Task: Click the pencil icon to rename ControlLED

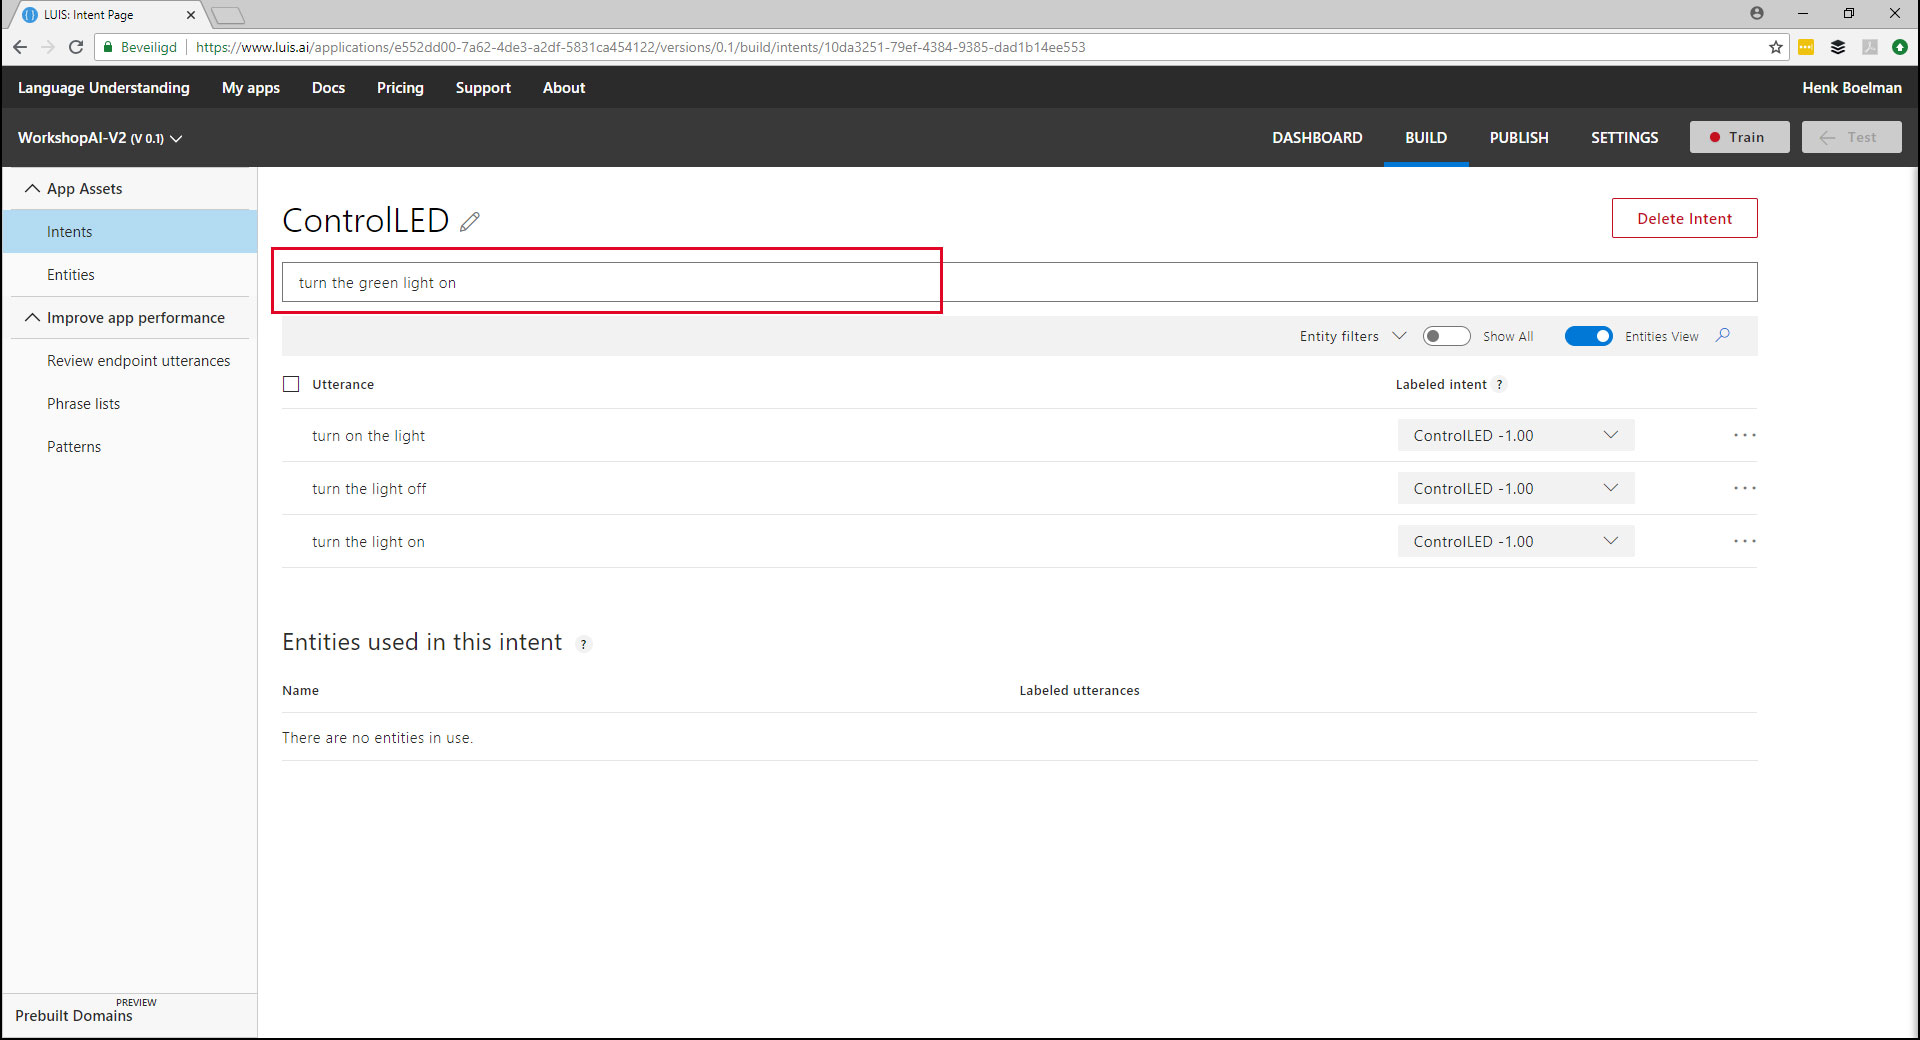Action: point(470,221)
